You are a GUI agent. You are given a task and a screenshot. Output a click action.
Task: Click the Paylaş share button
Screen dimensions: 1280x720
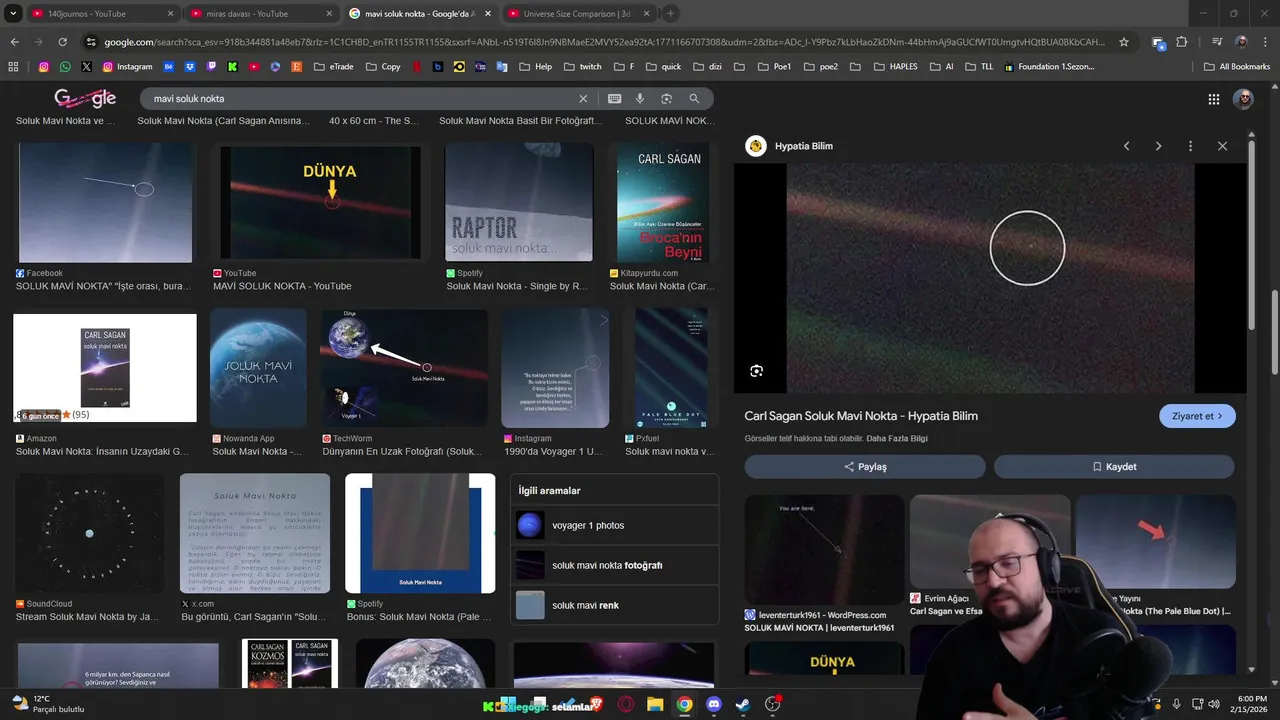coord(865,467)
